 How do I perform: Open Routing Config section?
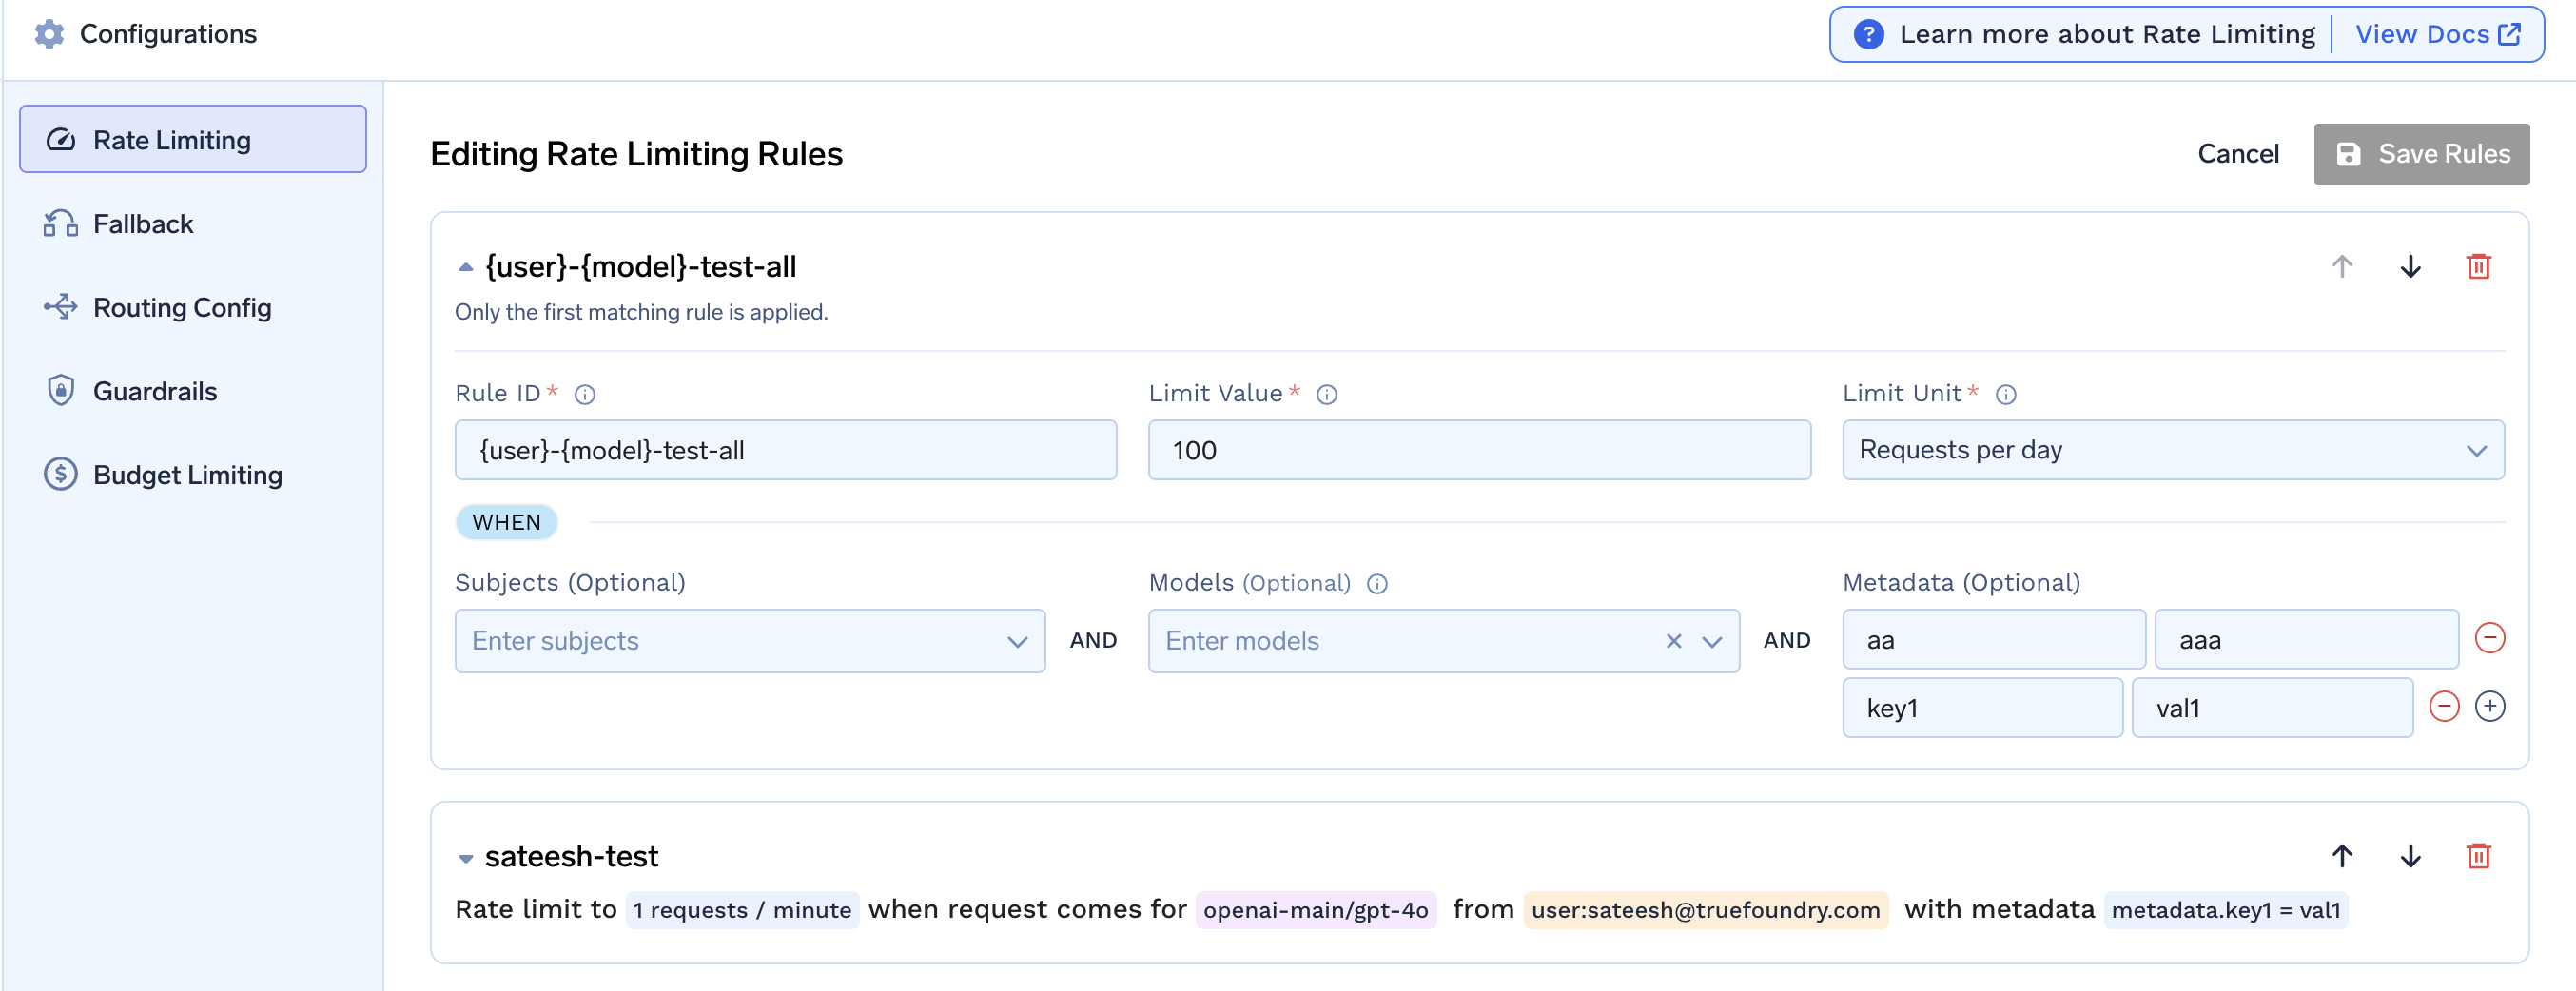click(x=193, y=307)
